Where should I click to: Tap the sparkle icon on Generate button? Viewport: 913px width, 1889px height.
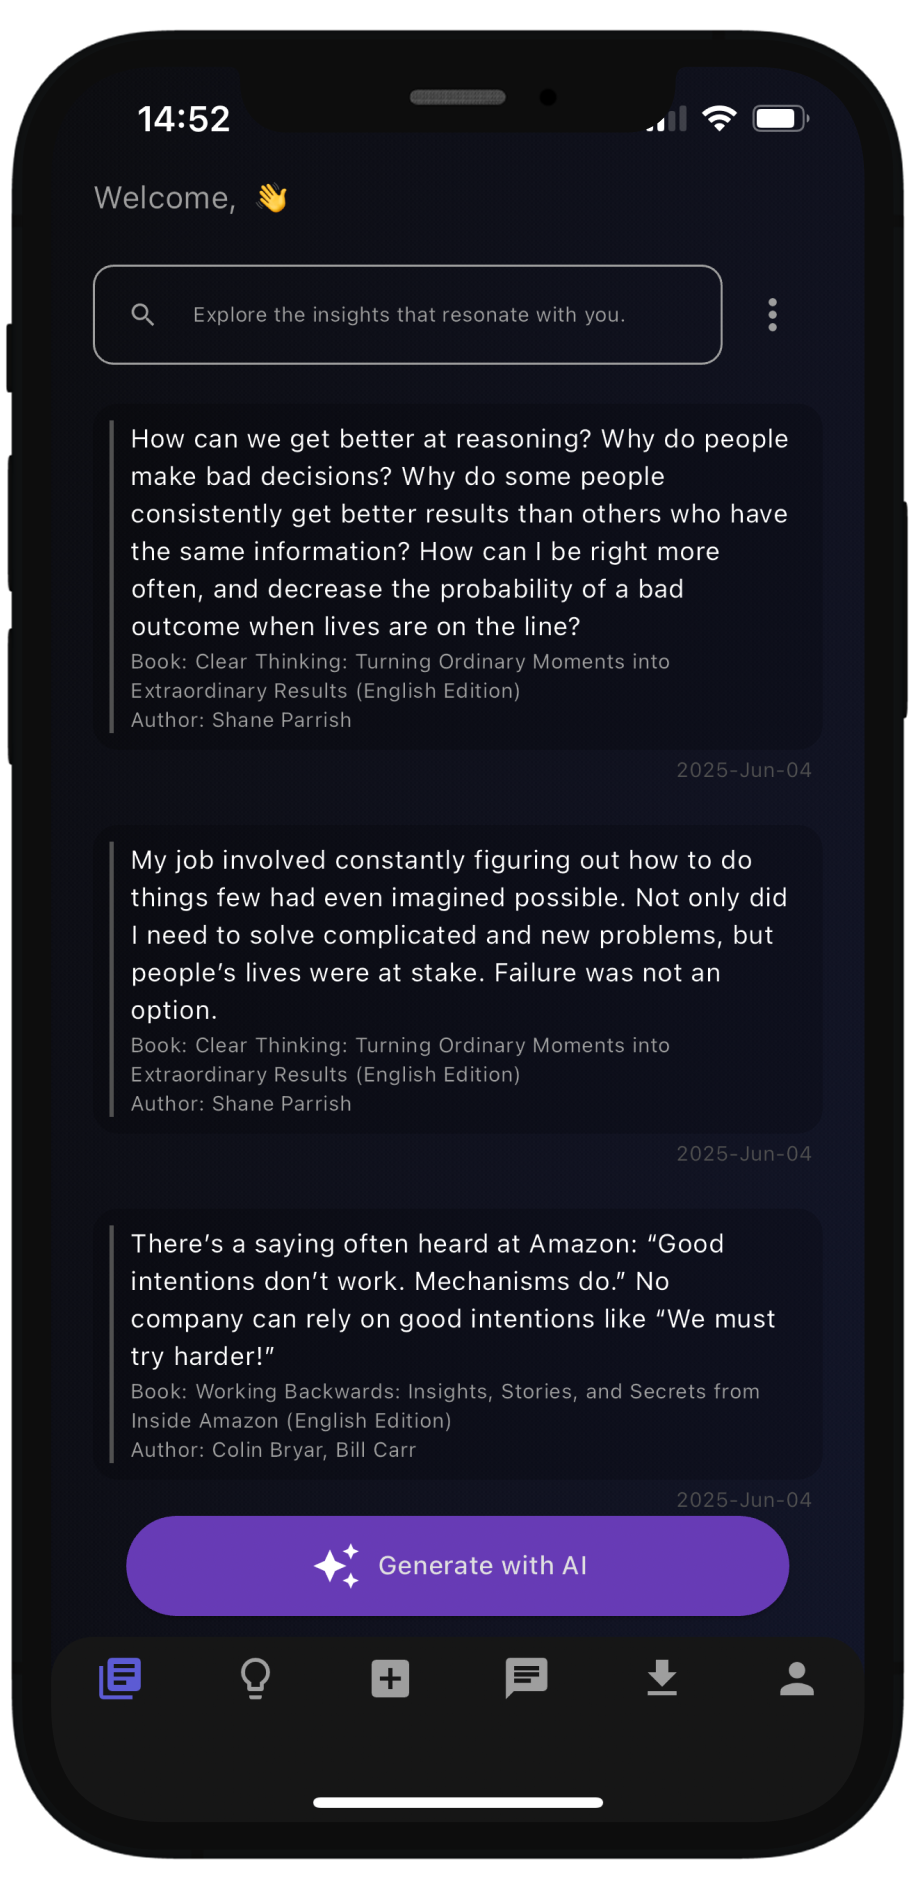337,1565
